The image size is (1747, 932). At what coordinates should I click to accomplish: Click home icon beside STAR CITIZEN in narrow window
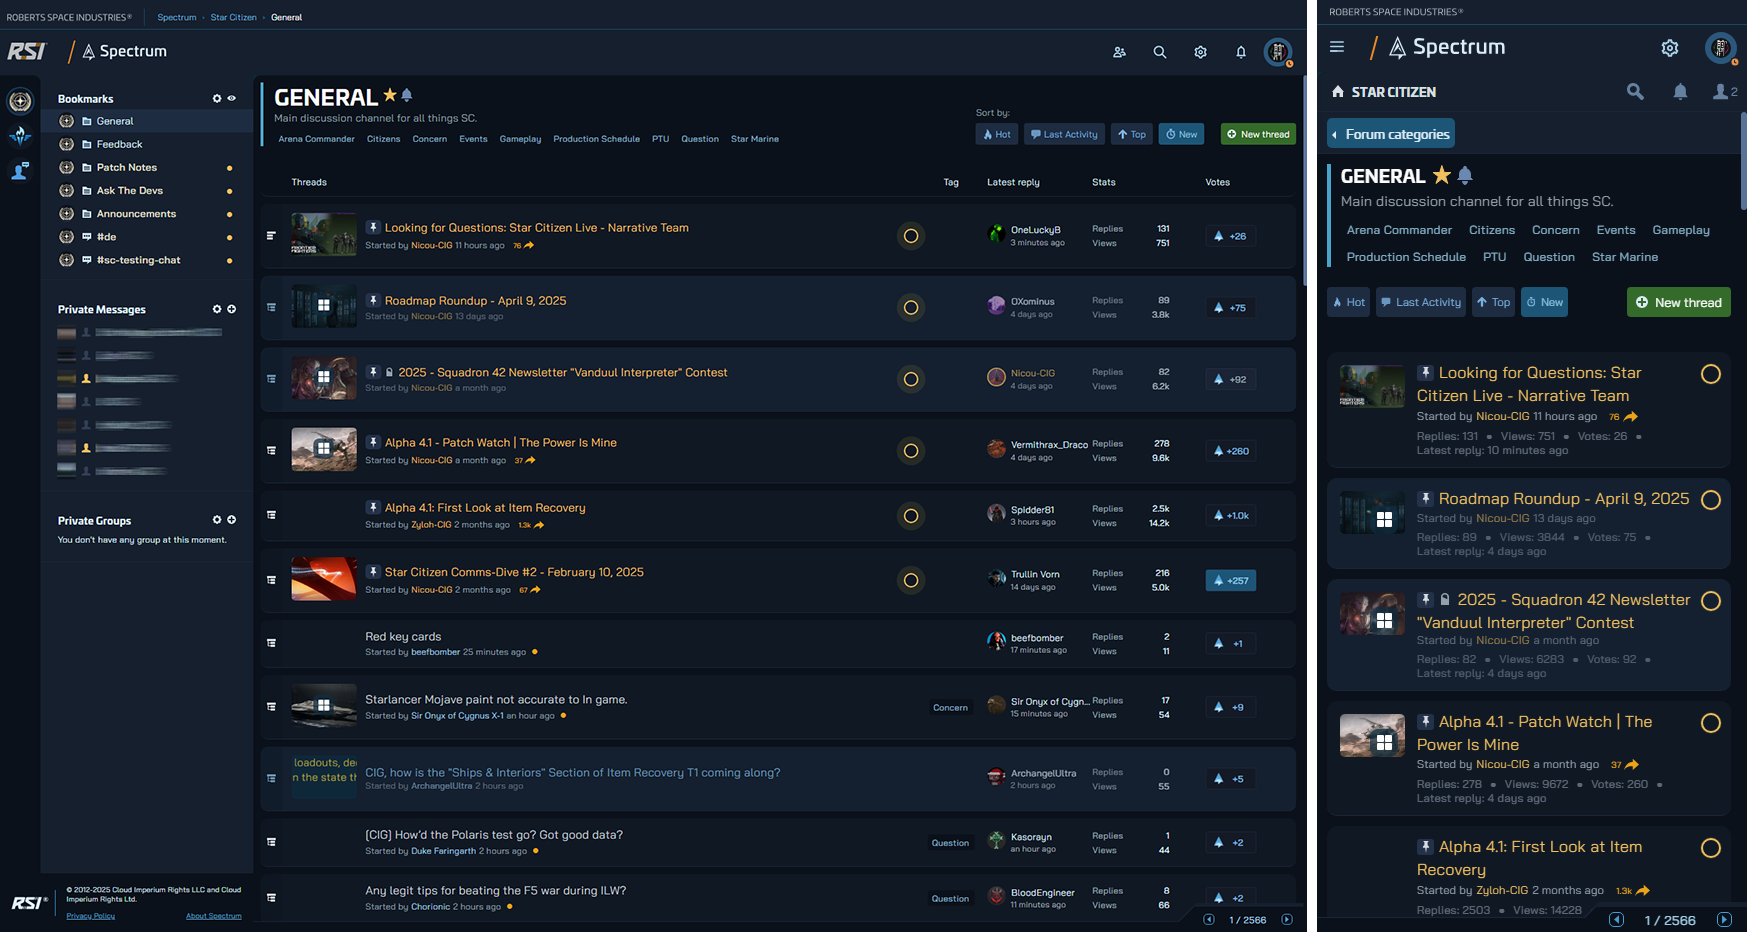[1338, 92]
